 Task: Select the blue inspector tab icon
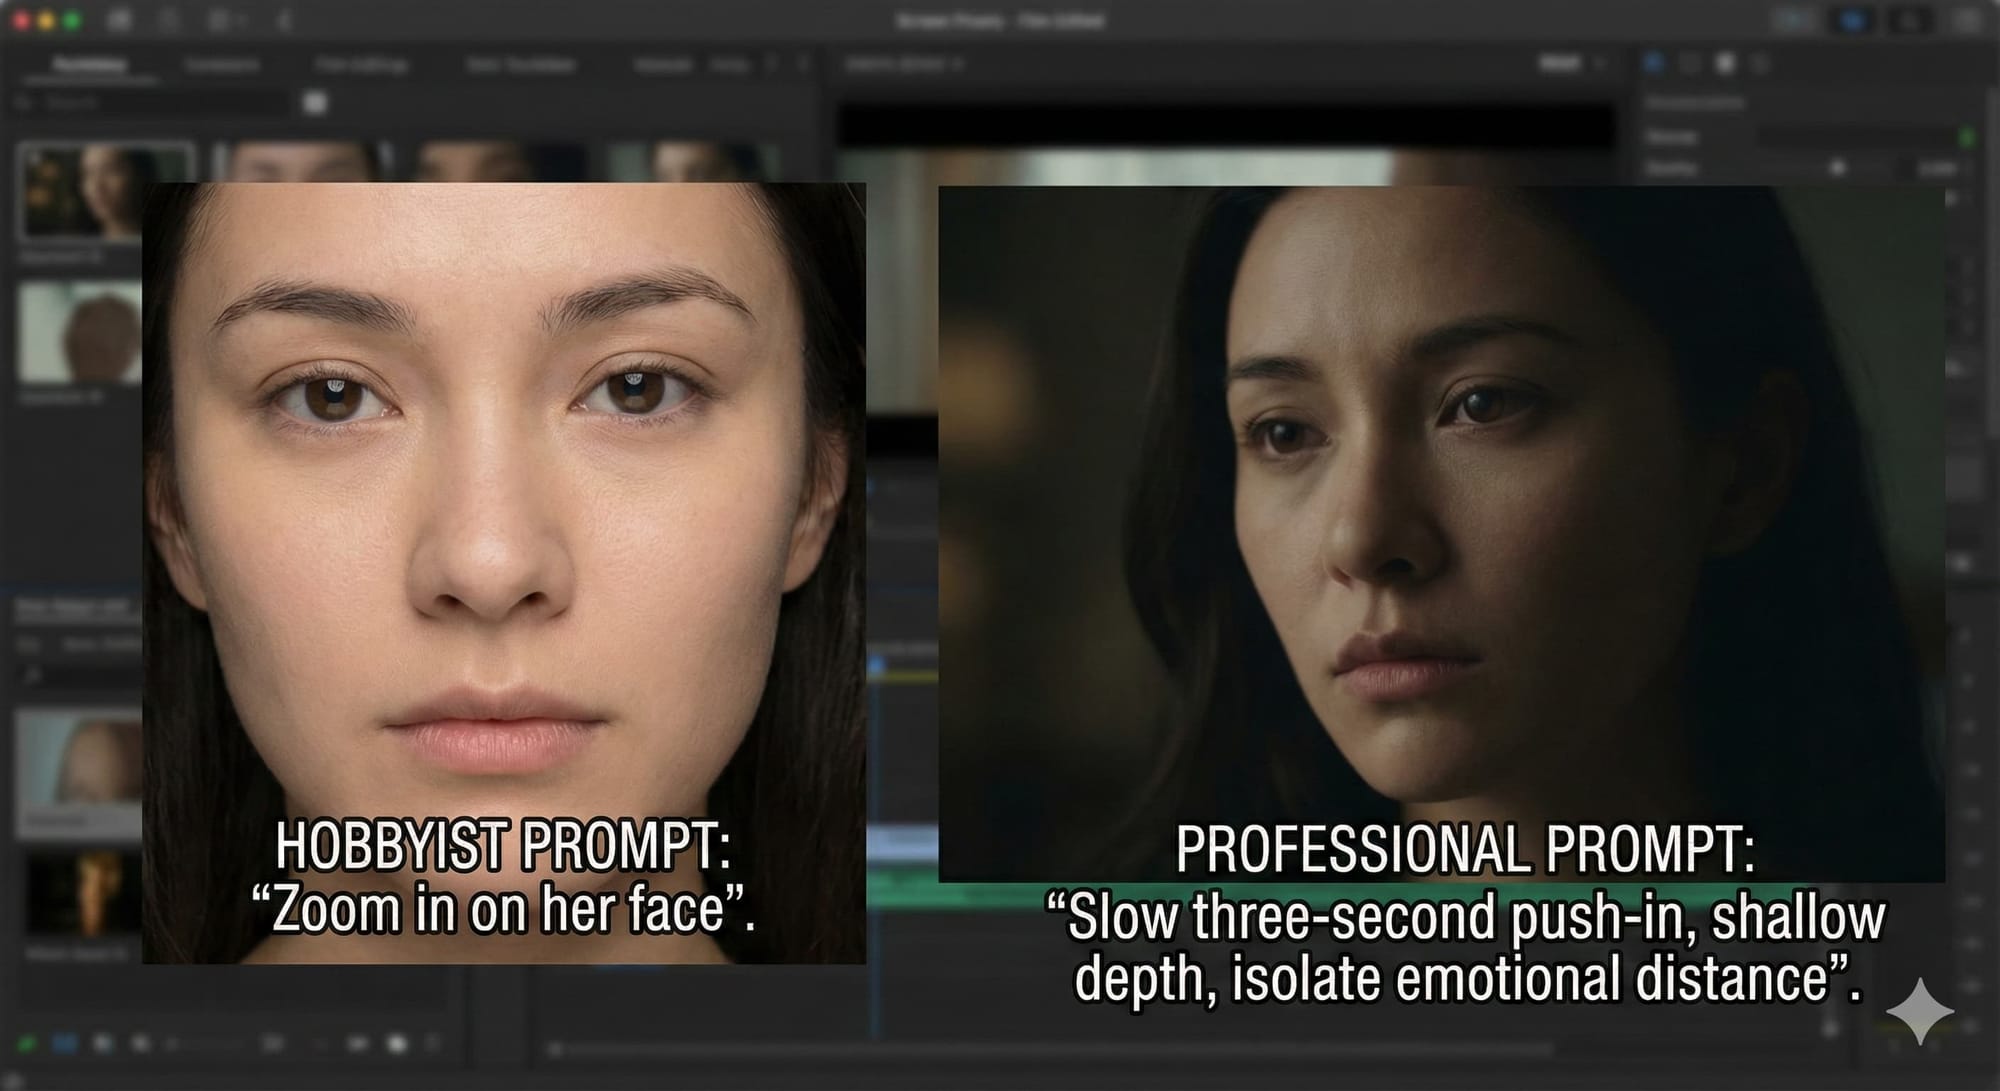(x=1654, y=64)
